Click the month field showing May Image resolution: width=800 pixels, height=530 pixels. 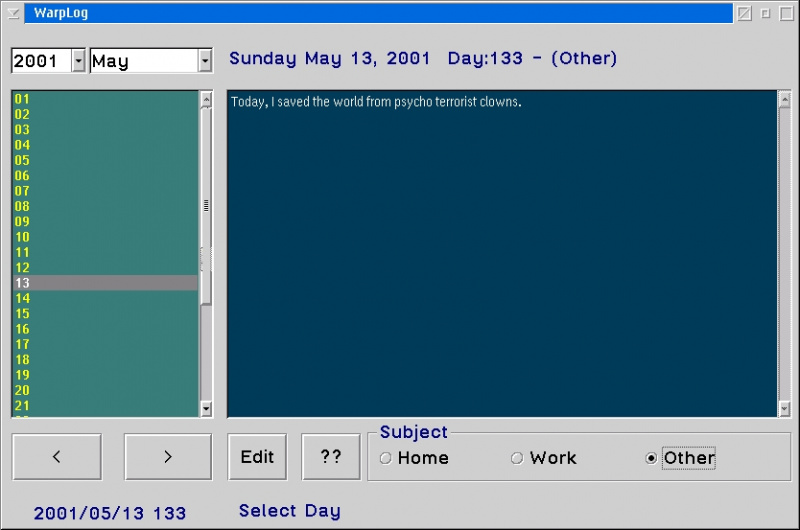[x=144, y=61]
